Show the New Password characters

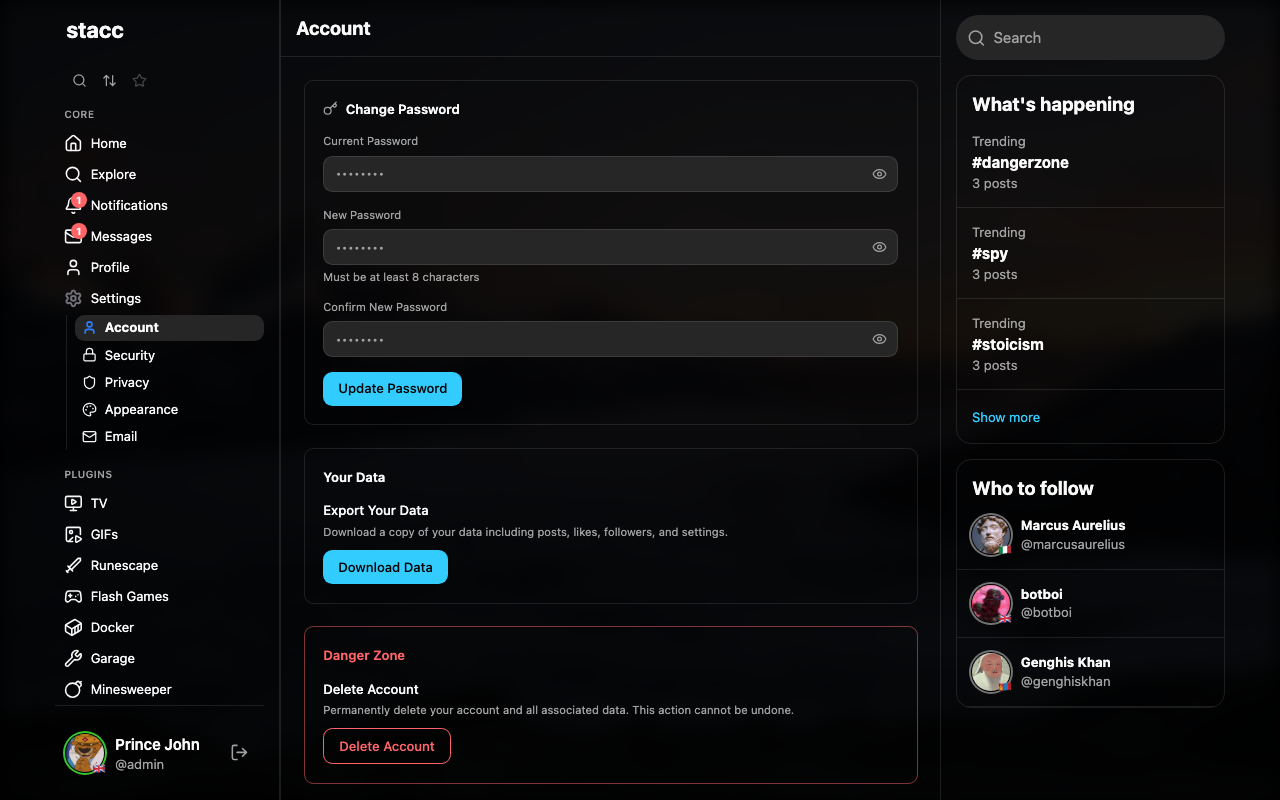click(879, 247)
